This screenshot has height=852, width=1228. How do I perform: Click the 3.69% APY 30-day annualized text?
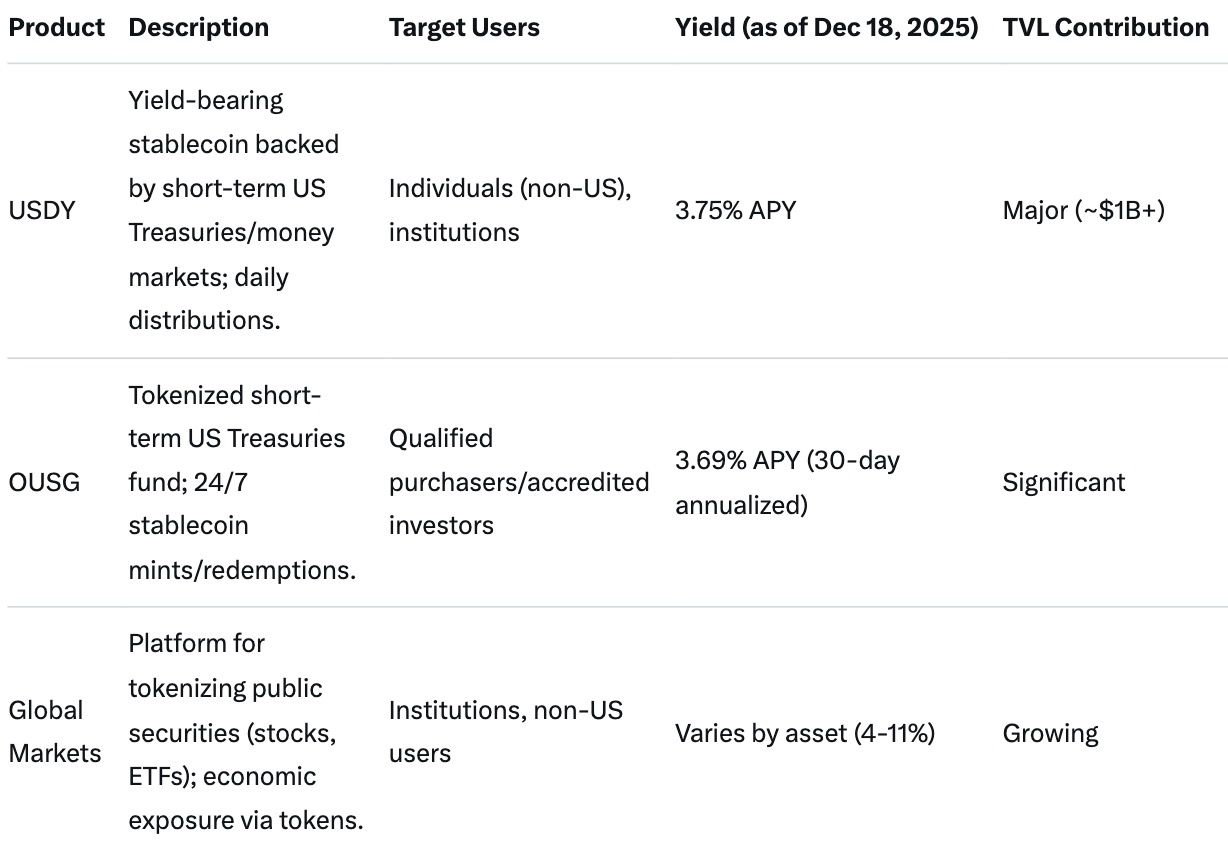pos(787,482)
